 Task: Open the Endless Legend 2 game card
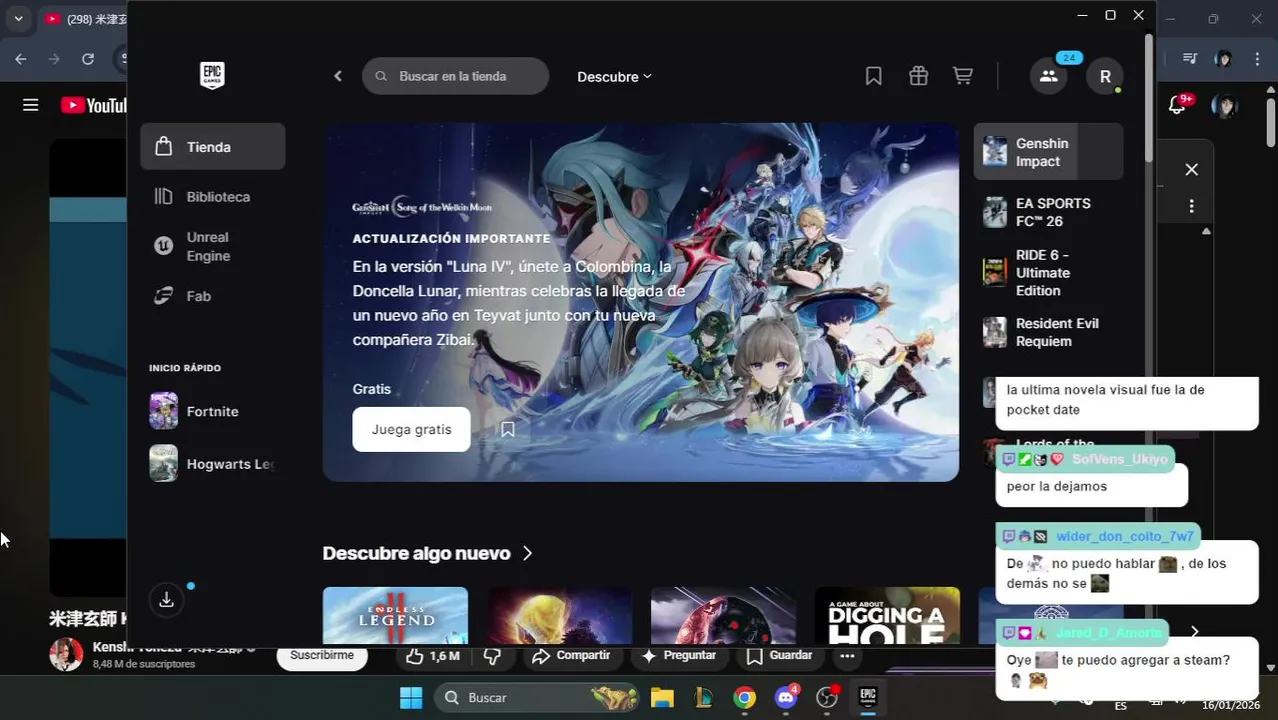click(395, 615)
